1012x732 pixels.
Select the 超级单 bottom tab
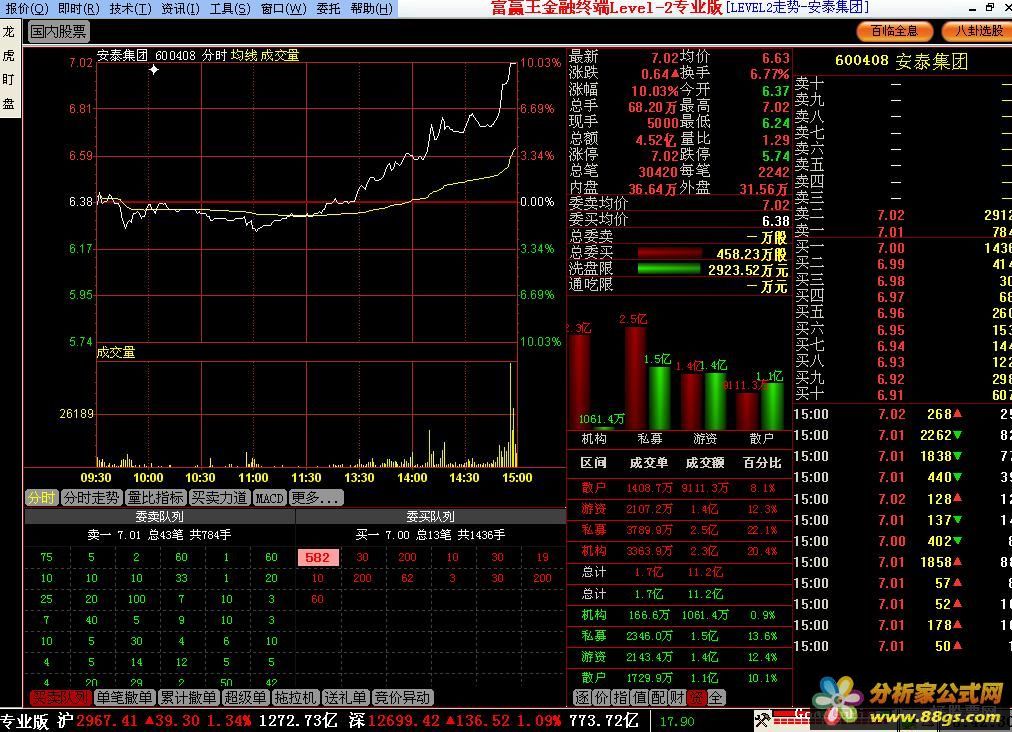click(x=245, y=698)
